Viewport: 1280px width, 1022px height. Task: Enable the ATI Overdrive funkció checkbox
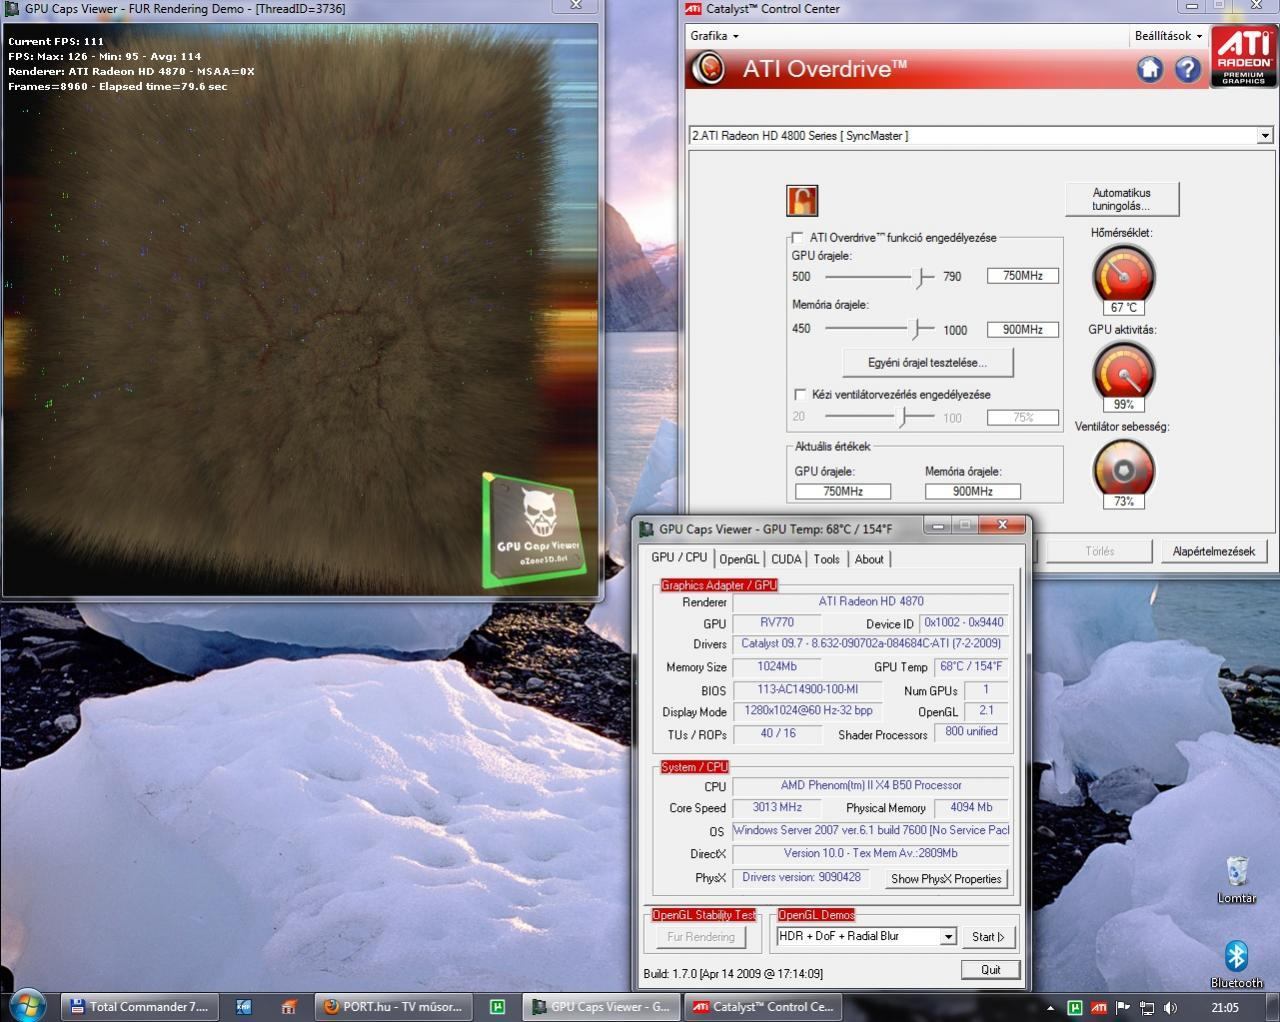coord(797,238)
